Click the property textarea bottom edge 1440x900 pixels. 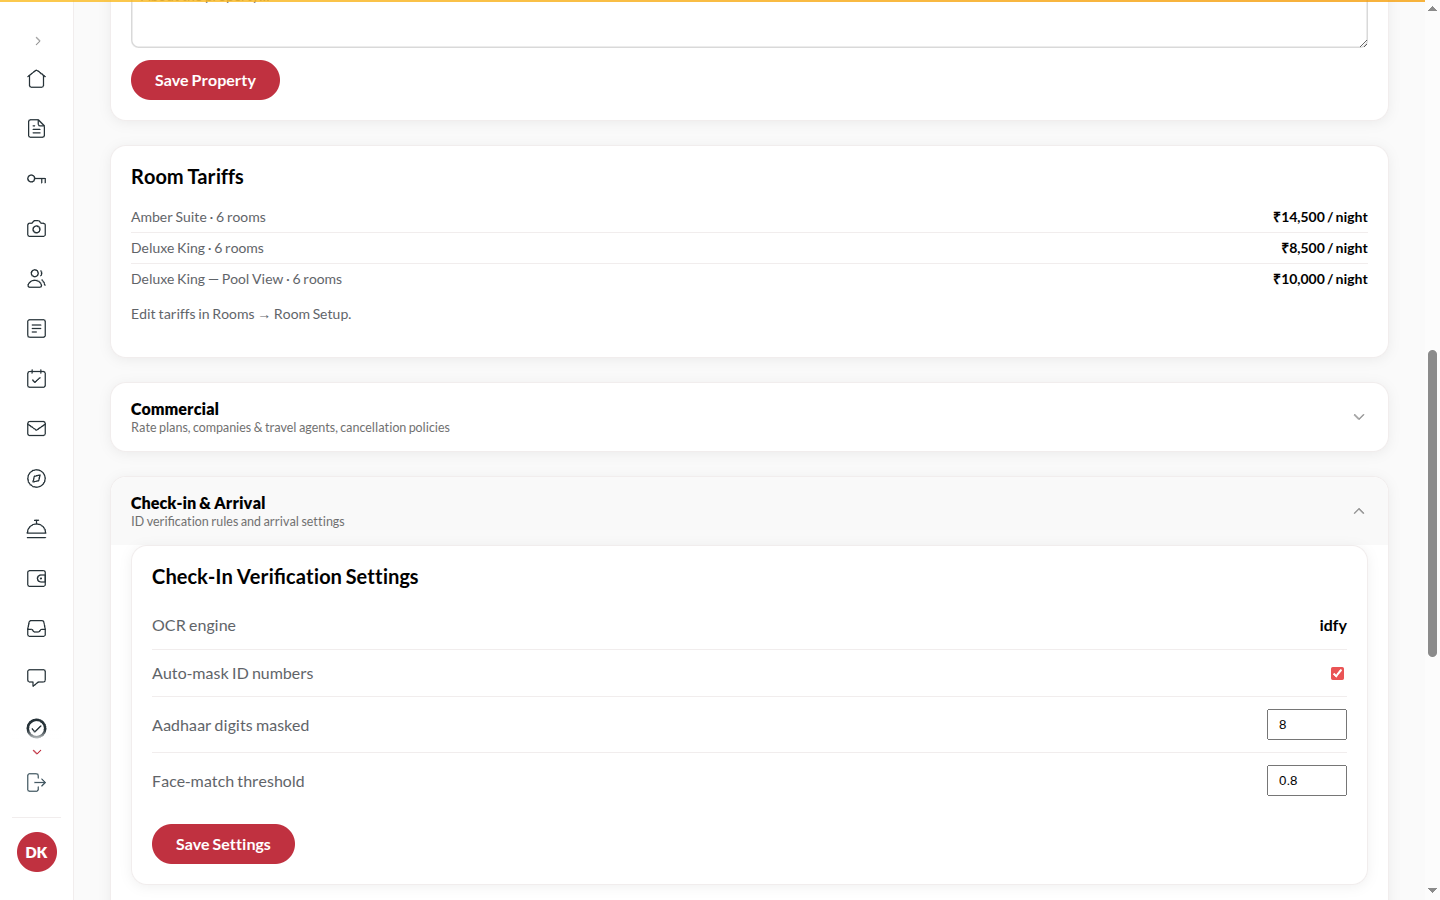749,46
